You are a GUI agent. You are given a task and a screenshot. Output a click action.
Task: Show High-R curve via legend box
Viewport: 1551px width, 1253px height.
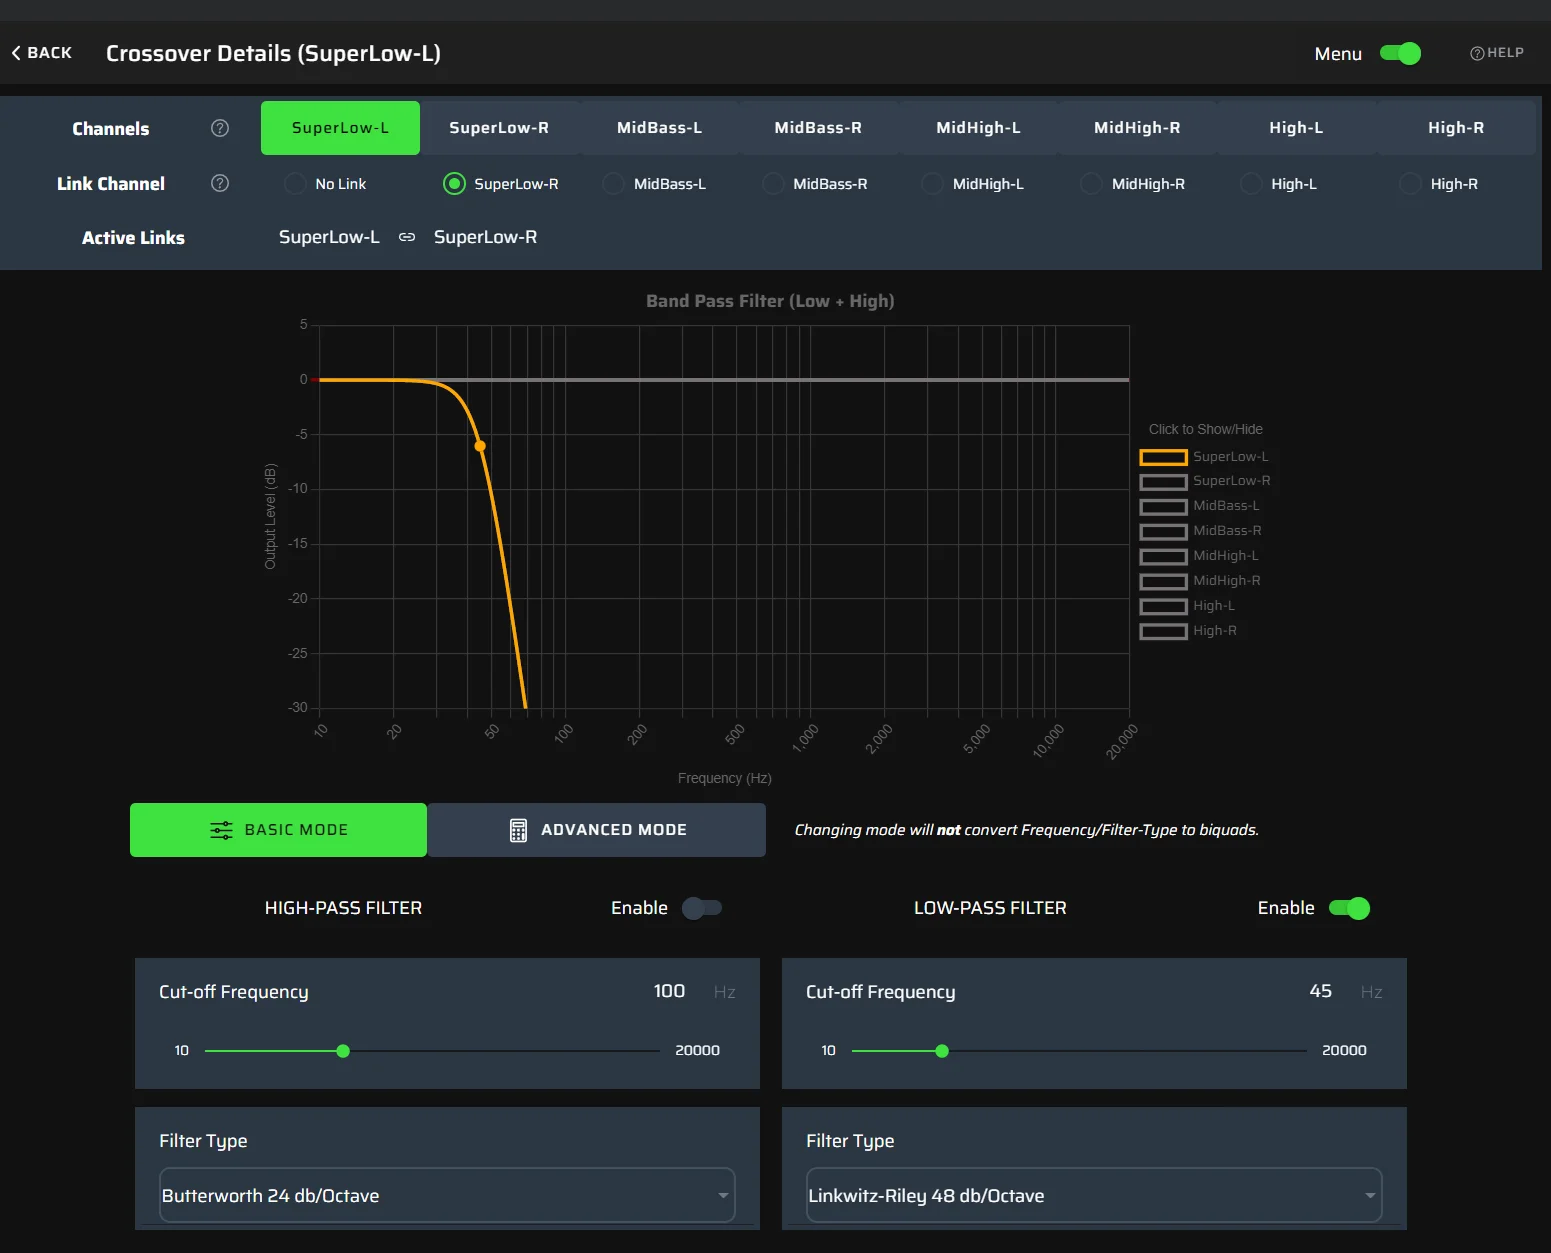pos(1163,631)
